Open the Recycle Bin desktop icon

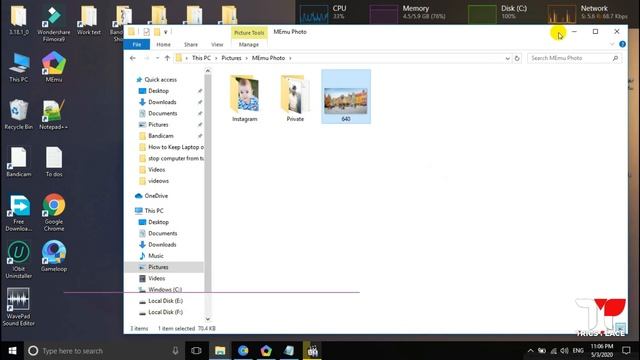[x=18, y=115]
